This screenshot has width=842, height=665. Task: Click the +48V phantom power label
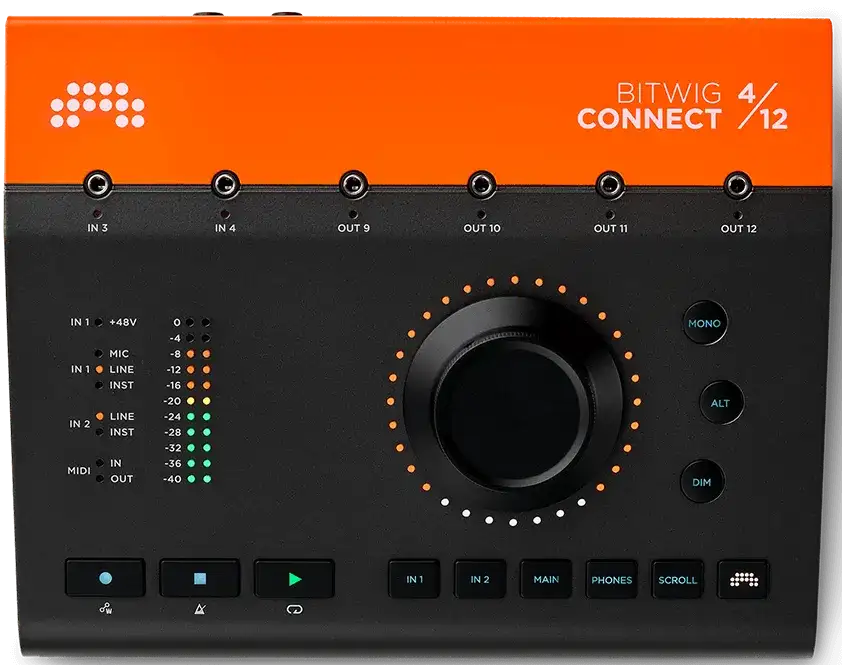pyautogui.click(x=123, y=322)
